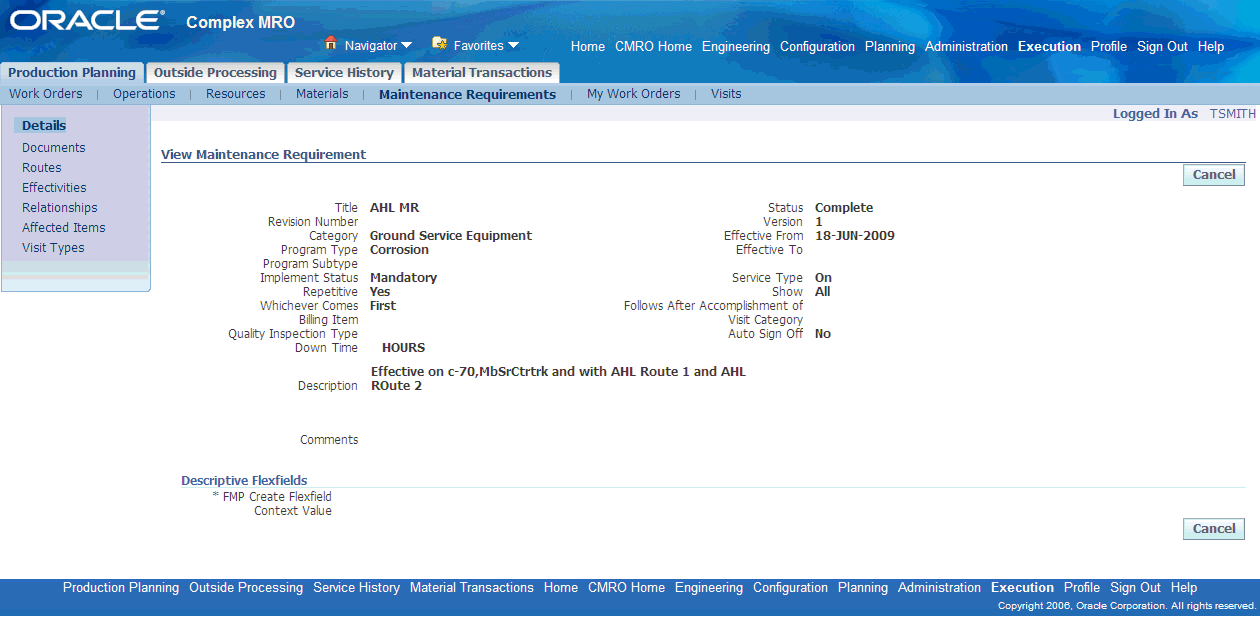Click Service History in footer

356,588
